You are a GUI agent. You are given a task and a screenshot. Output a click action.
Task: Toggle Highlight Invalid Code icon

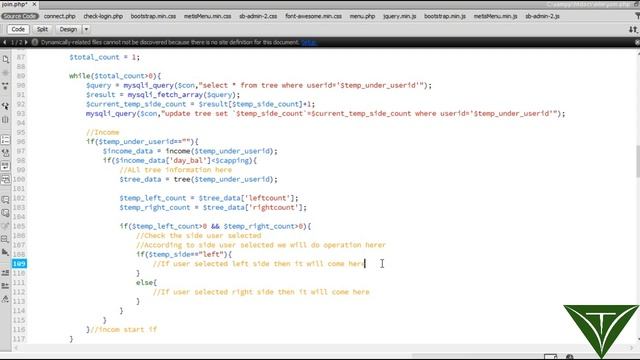5,153
